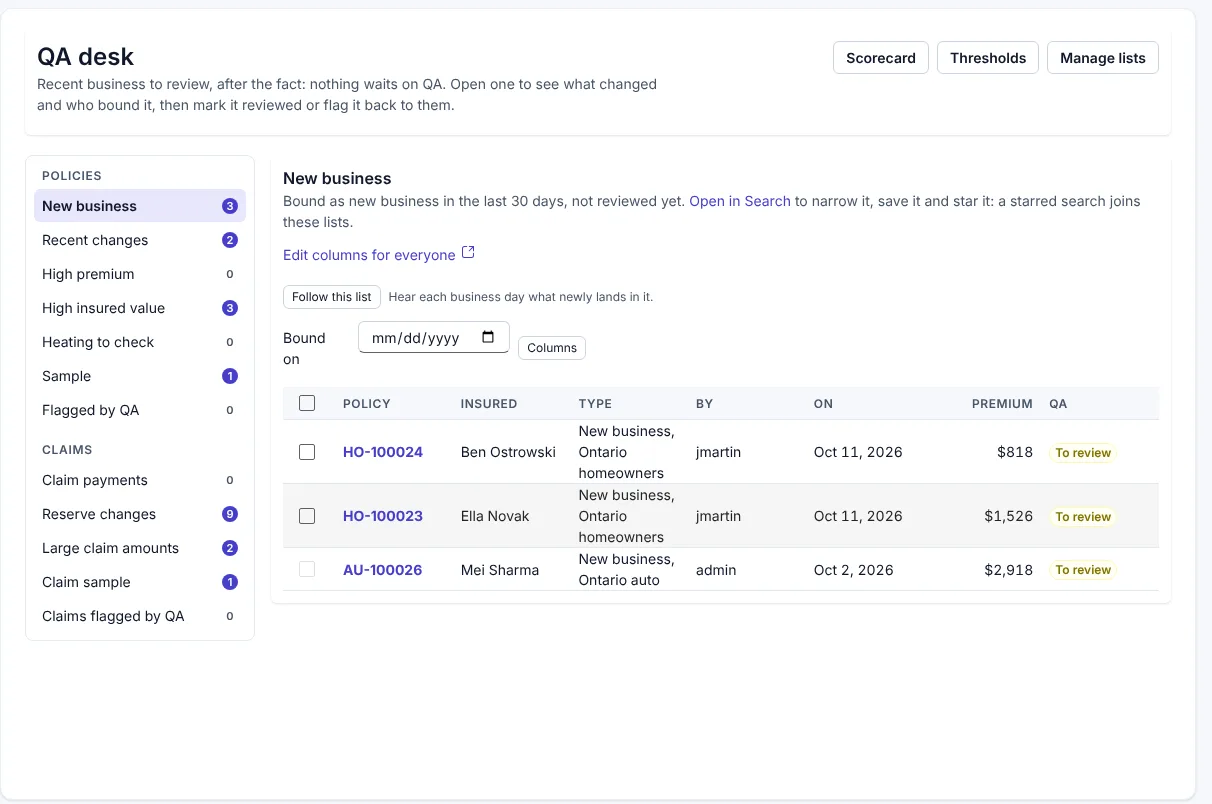Viewport: 1212px width, 804px height.
Task: Open policy AU-100026
Action: [x=382, y=570]
